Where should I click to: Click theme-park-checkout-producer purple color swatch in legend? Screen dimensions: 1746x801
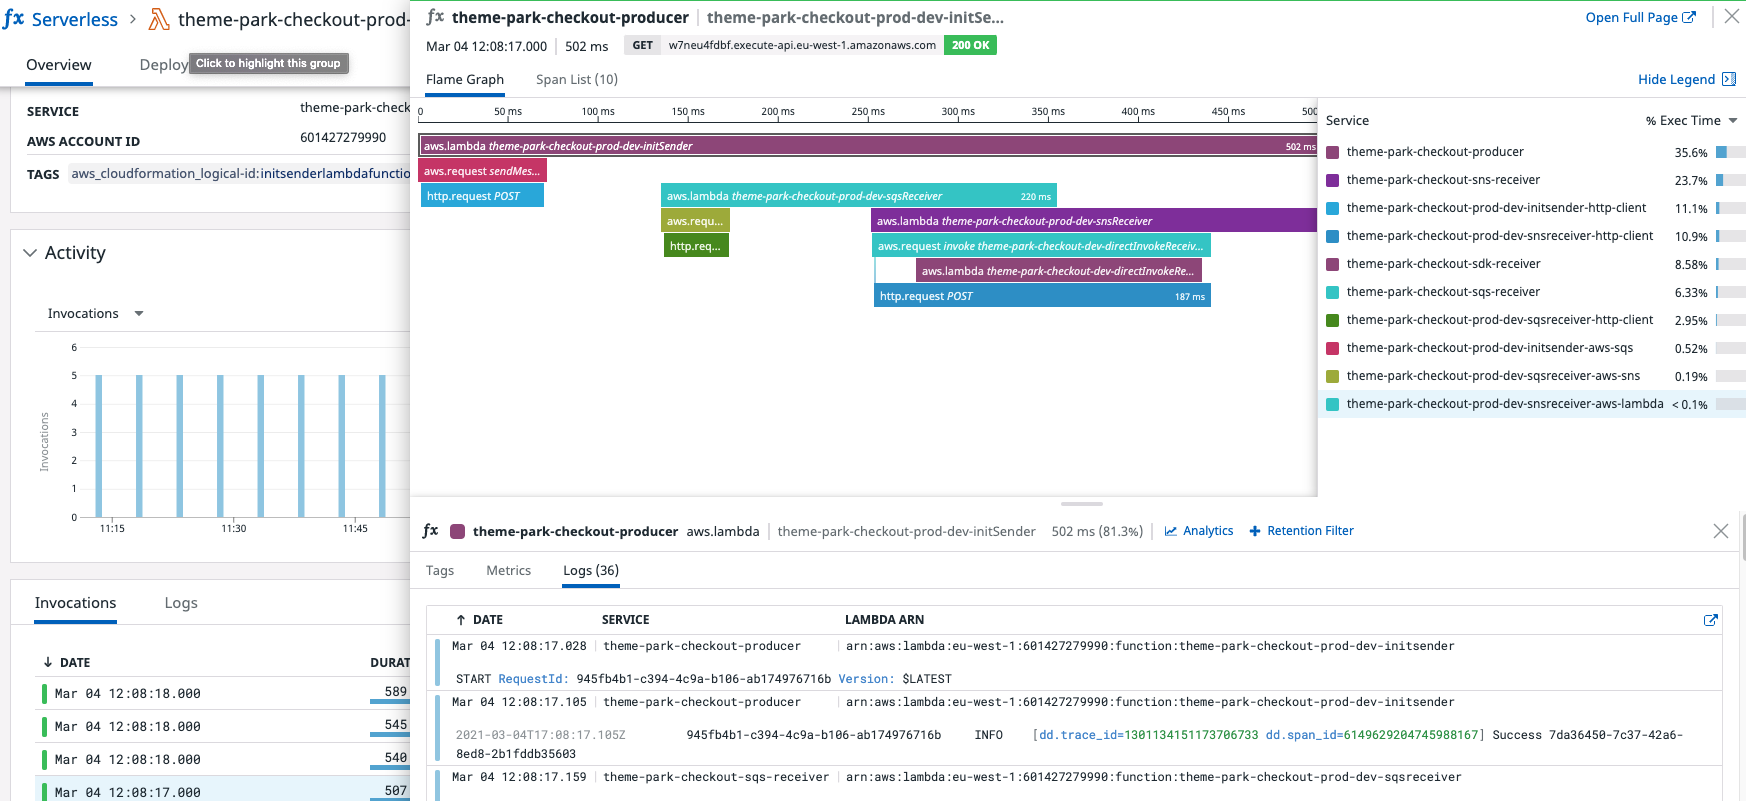tap(1332, 152)
